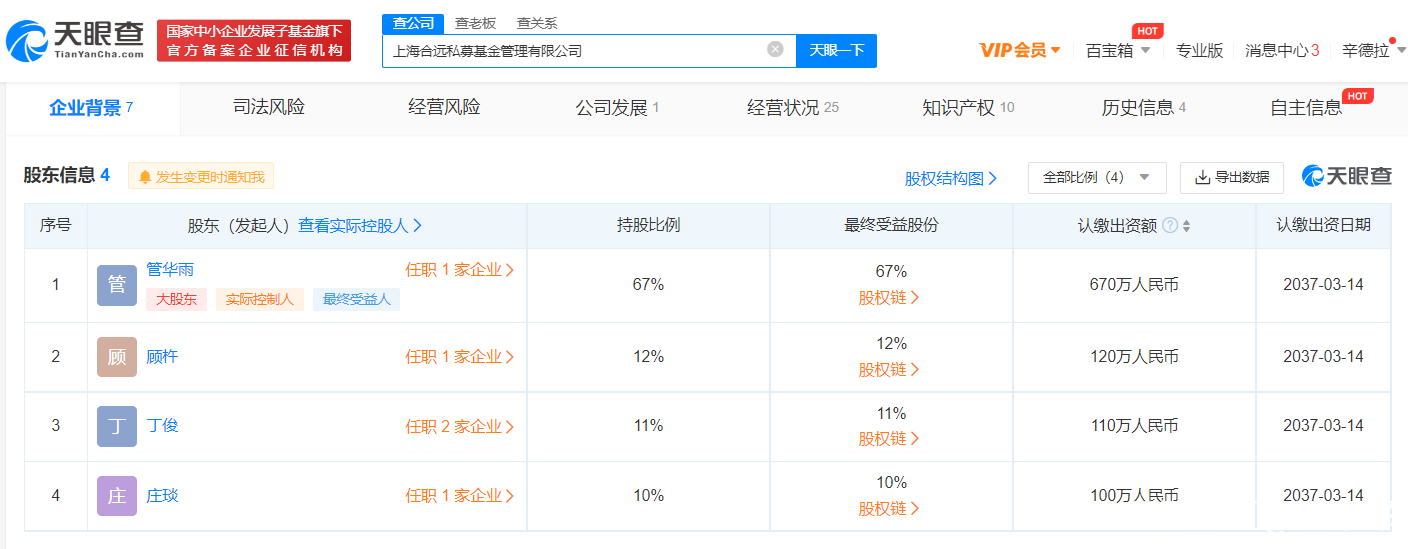The width and height of the screenshot is (1408, 549).
Task: Open 查看实际控股人 link
Action: (360, 226)
